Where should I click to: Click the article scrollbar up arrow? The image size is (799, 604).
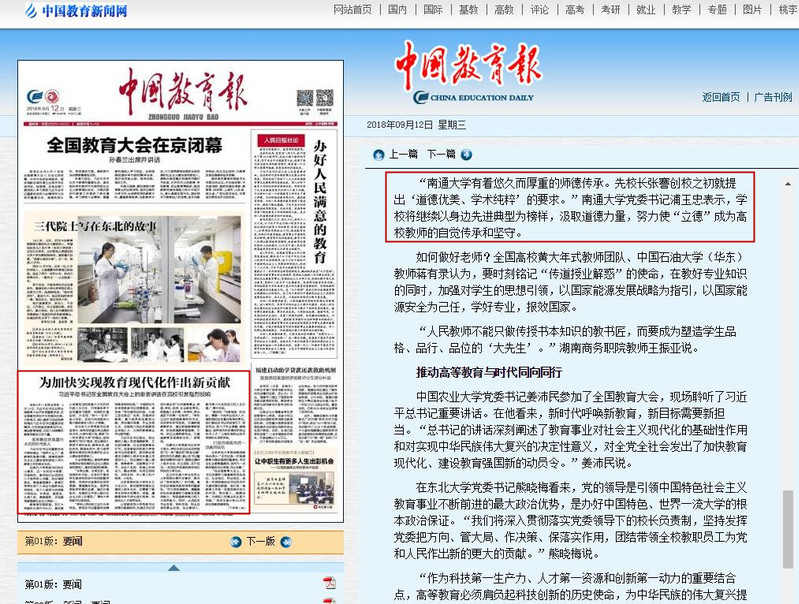tap(788, 183)
